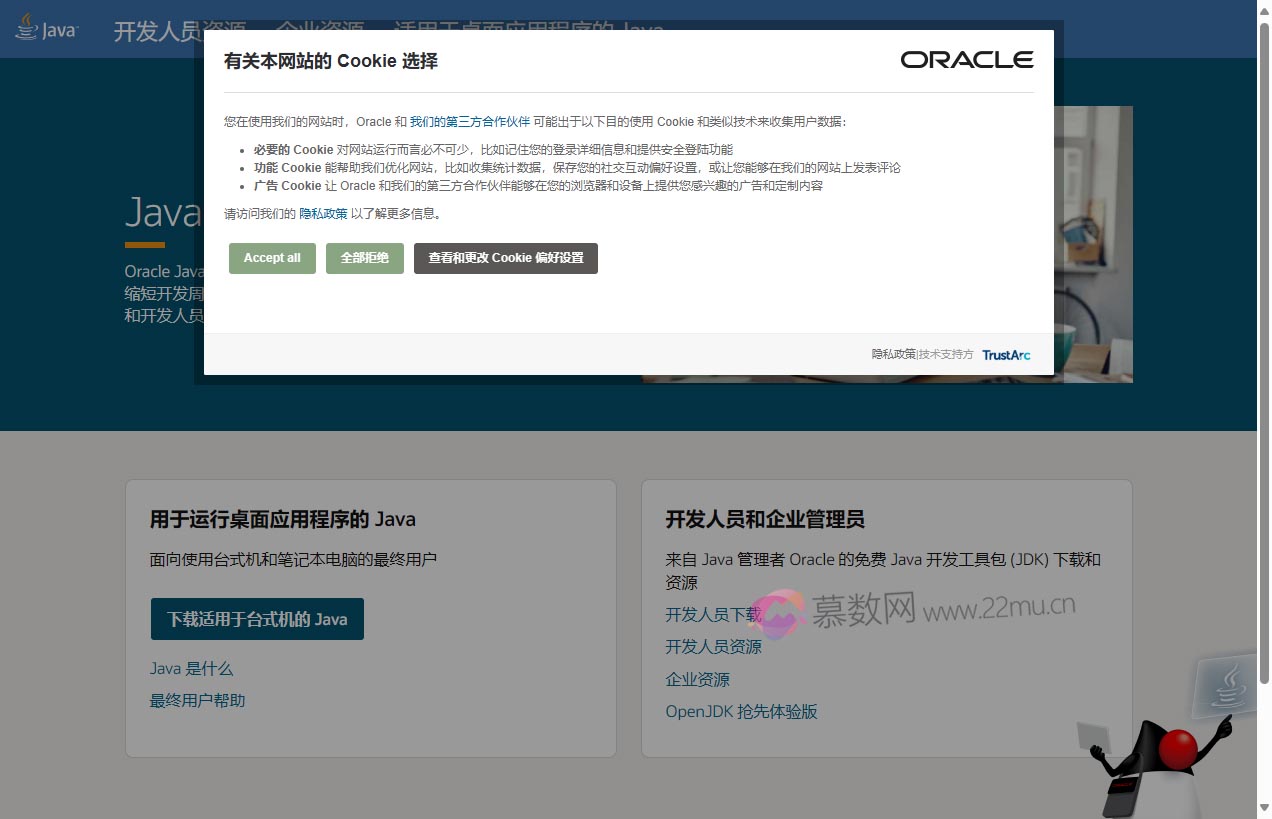1272x819 pixels.
Task: Open the 开发人员下载 link
Action: tap(713, 614)
